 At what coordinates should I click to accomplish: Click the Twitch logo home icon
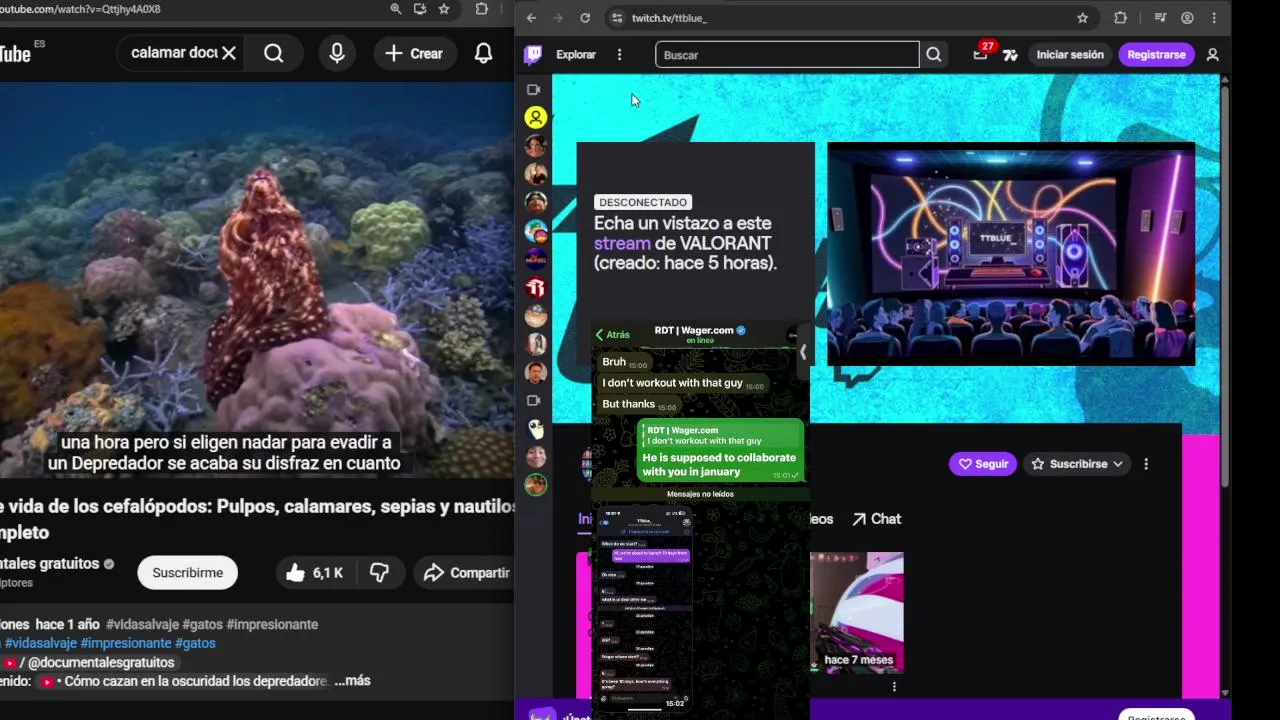(x=533, y=55)
